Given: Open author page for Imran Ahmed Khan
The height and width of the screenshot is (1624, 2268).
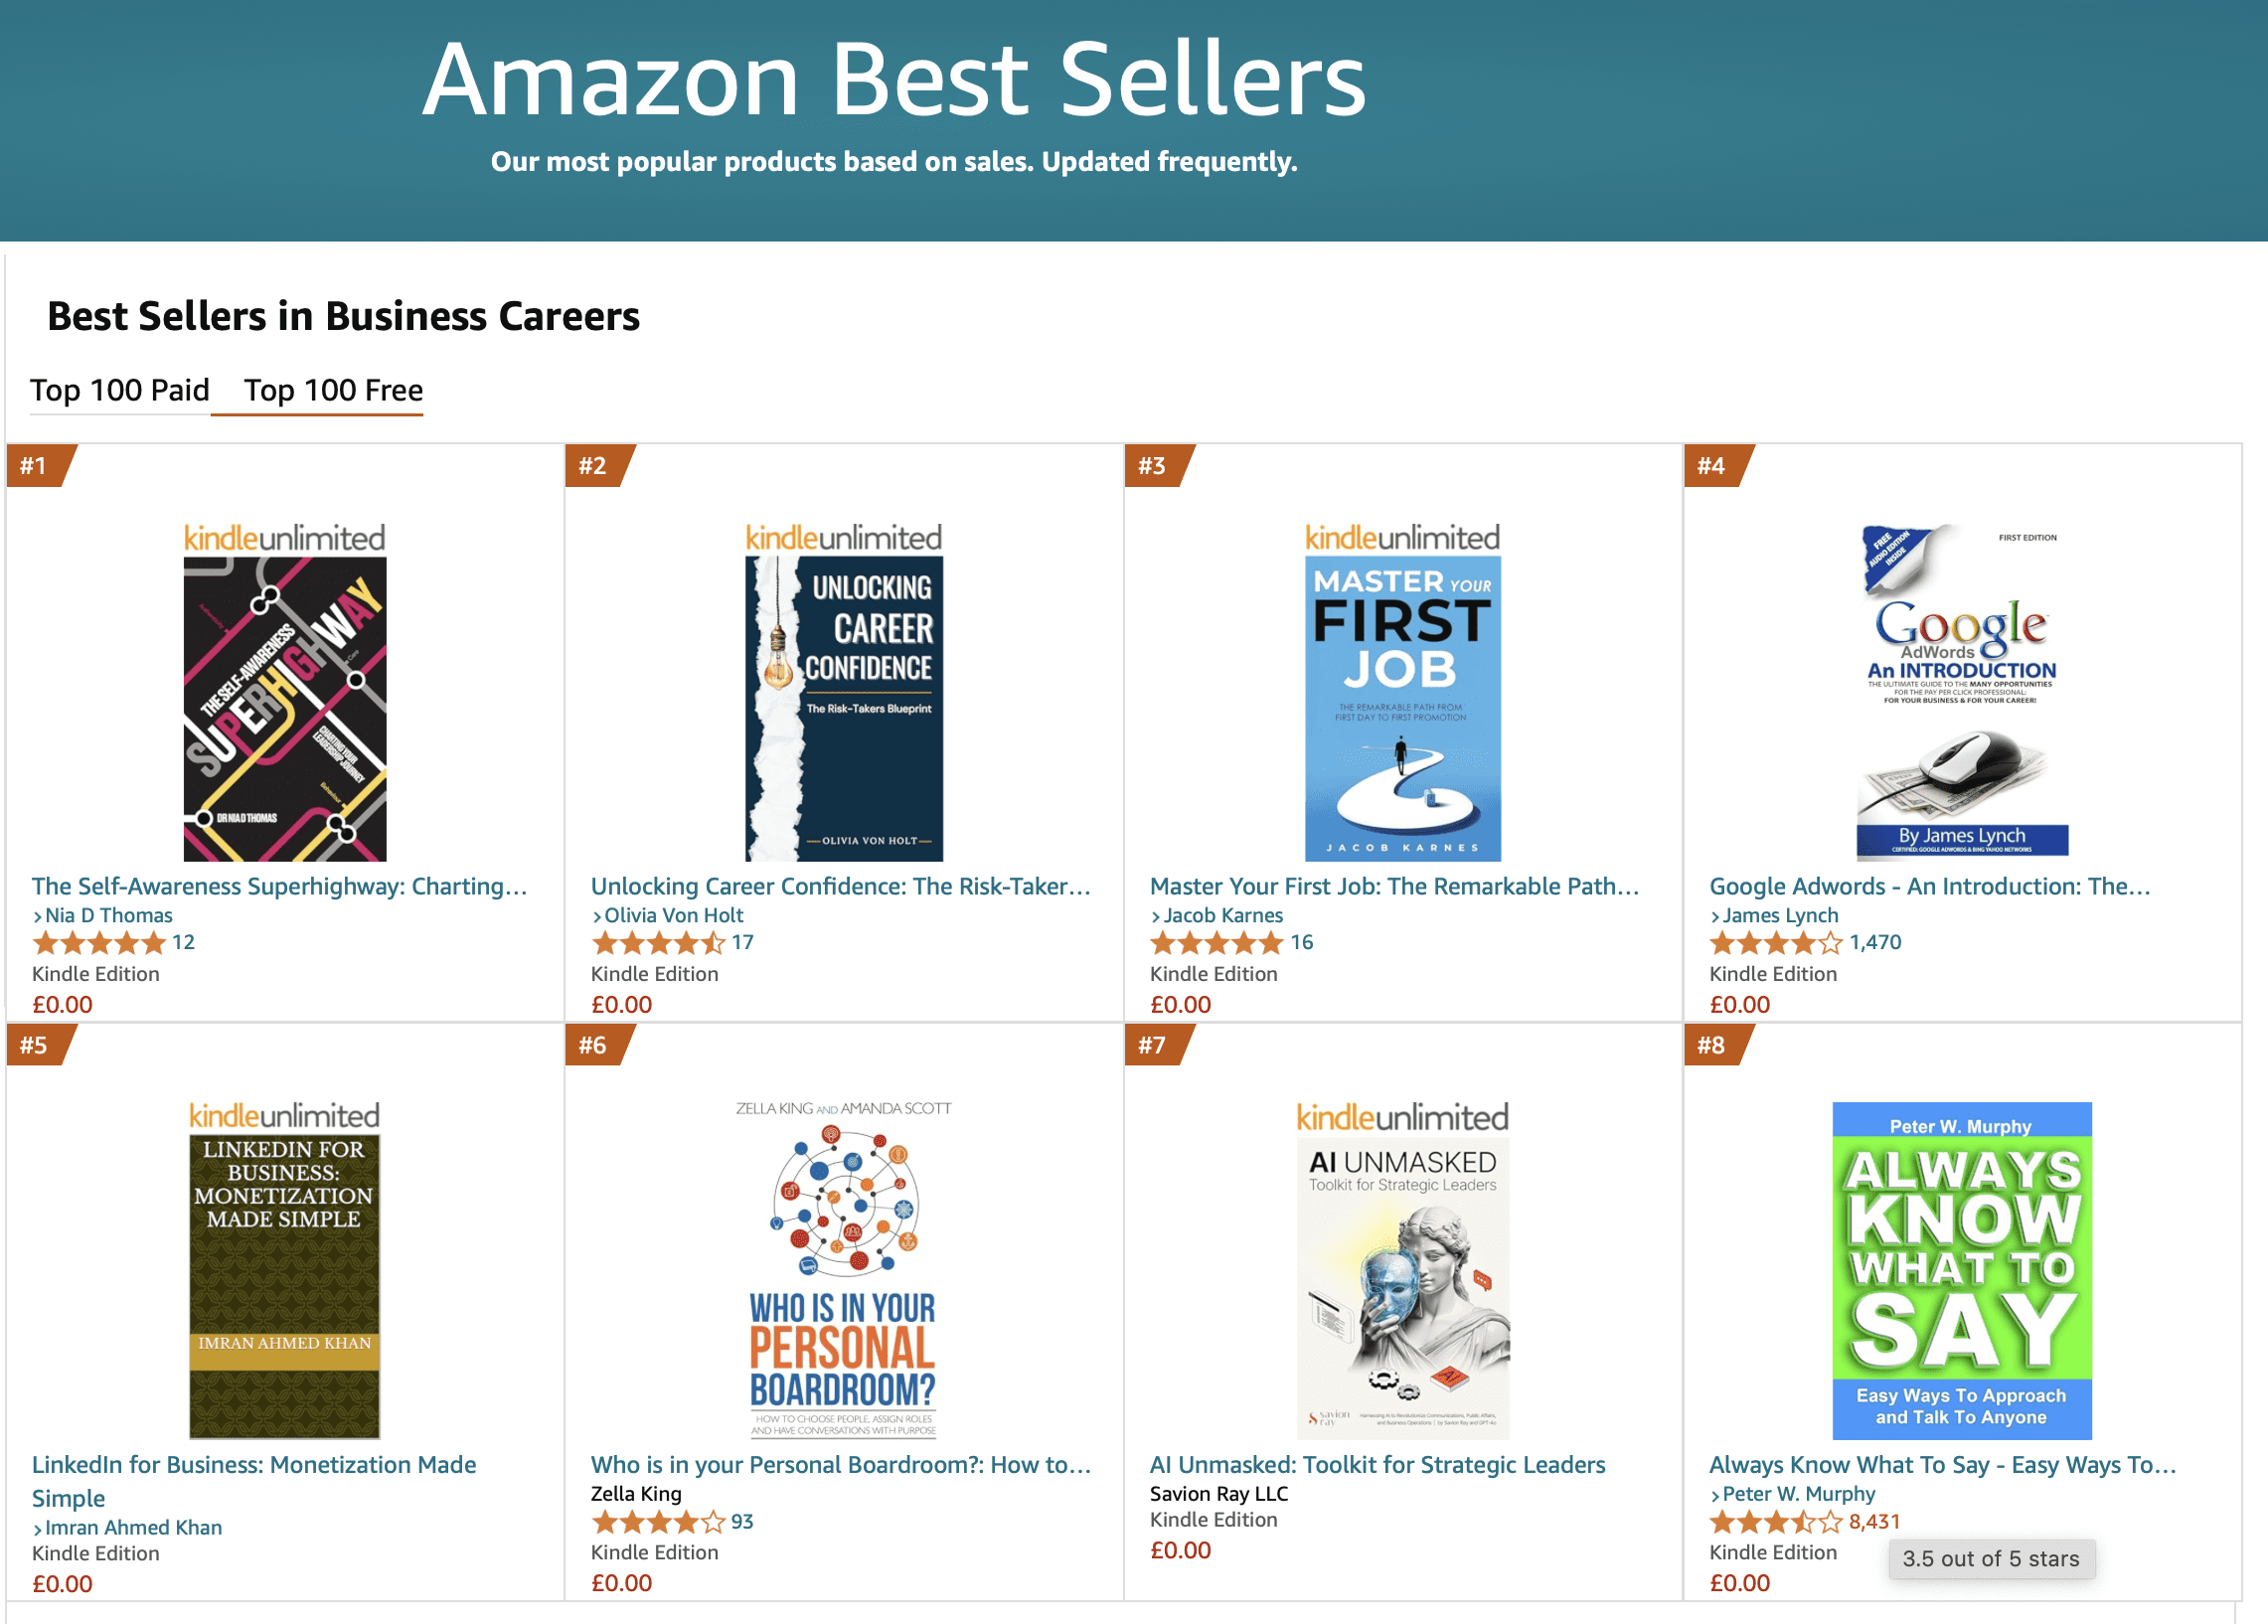Looking at the screenshot, I should coord(133,1527).
